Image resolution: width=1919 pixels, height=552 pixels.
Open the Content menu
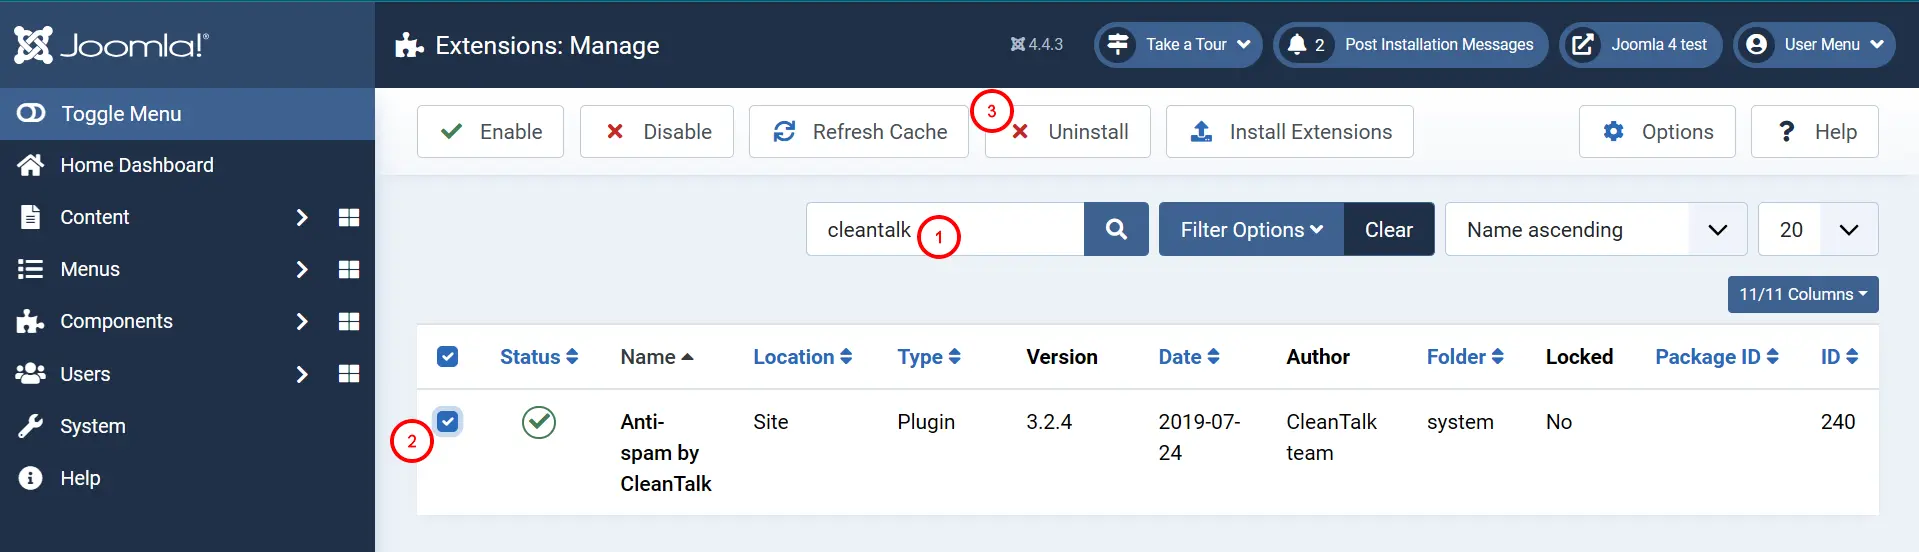(95, 217)
